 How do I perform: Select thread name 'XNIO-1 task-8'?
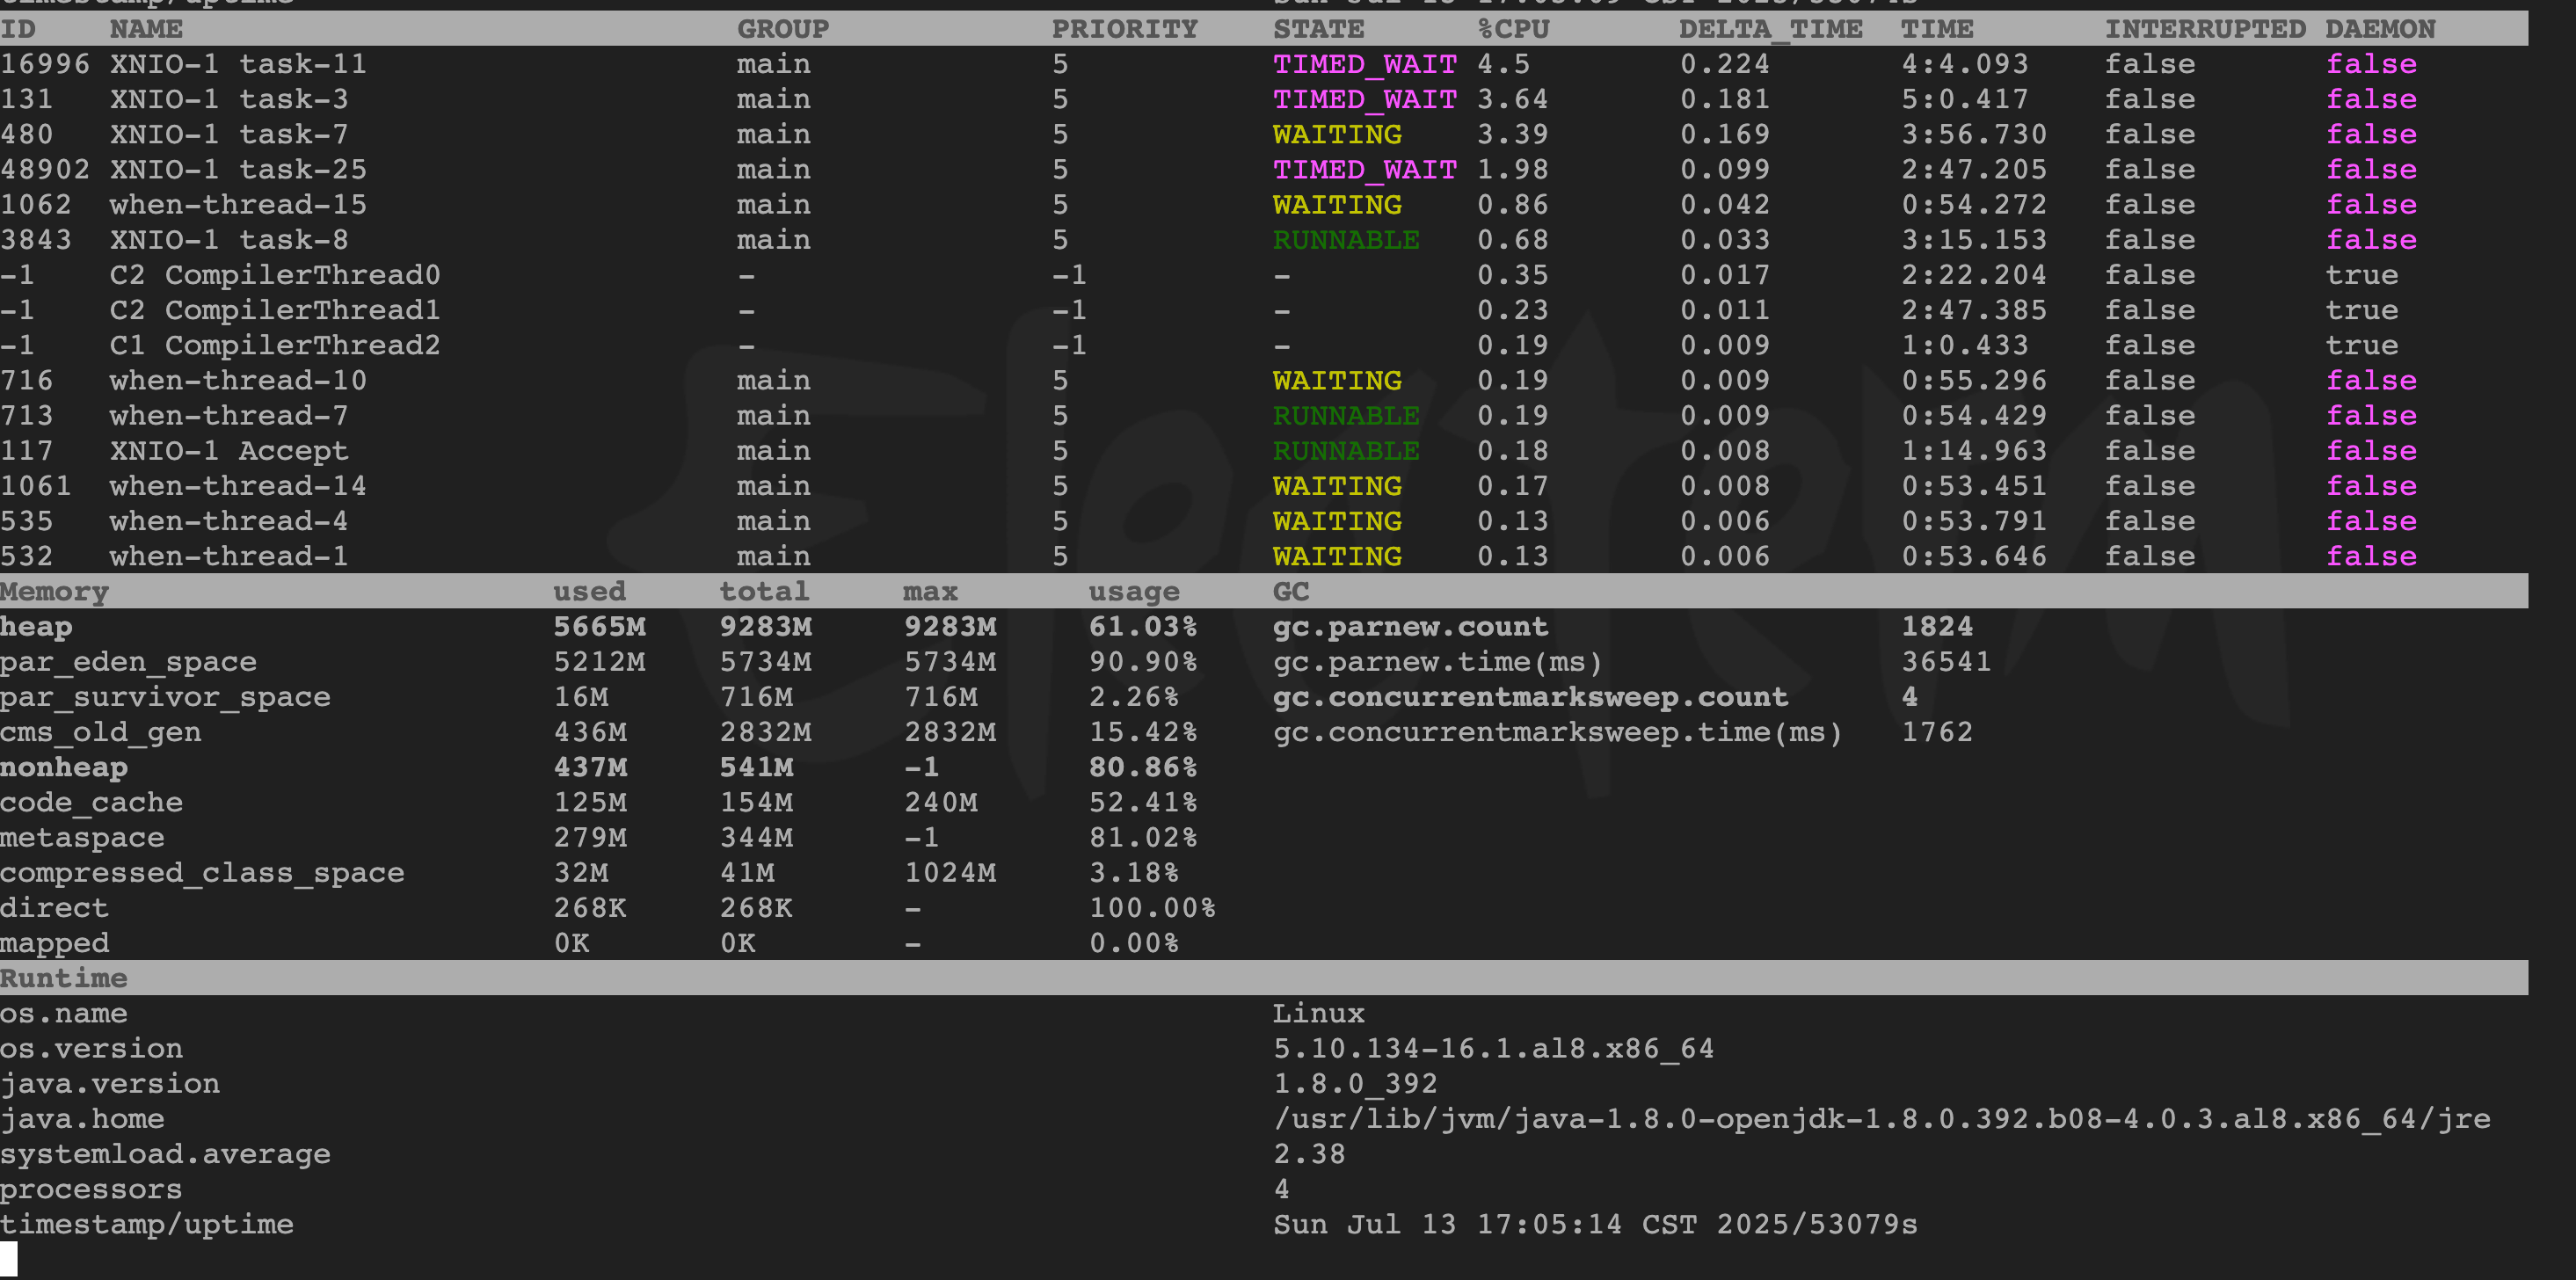click(229, 240)
